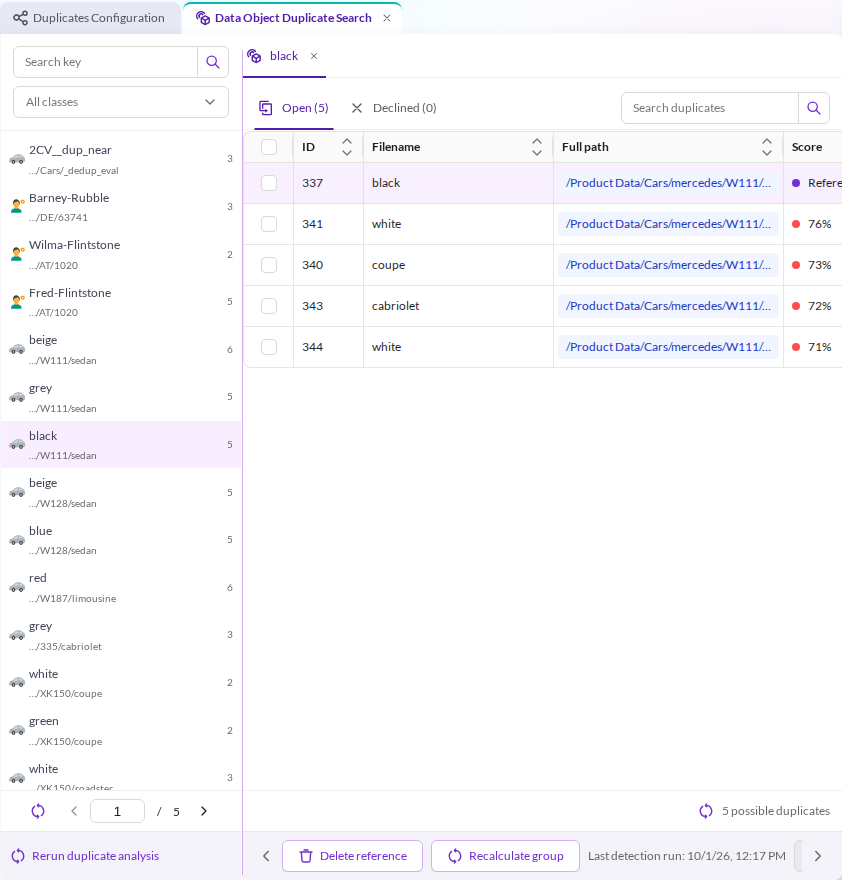Check the row with ID 340
Viewport: 842px width, 880px height.
(269, 265)
